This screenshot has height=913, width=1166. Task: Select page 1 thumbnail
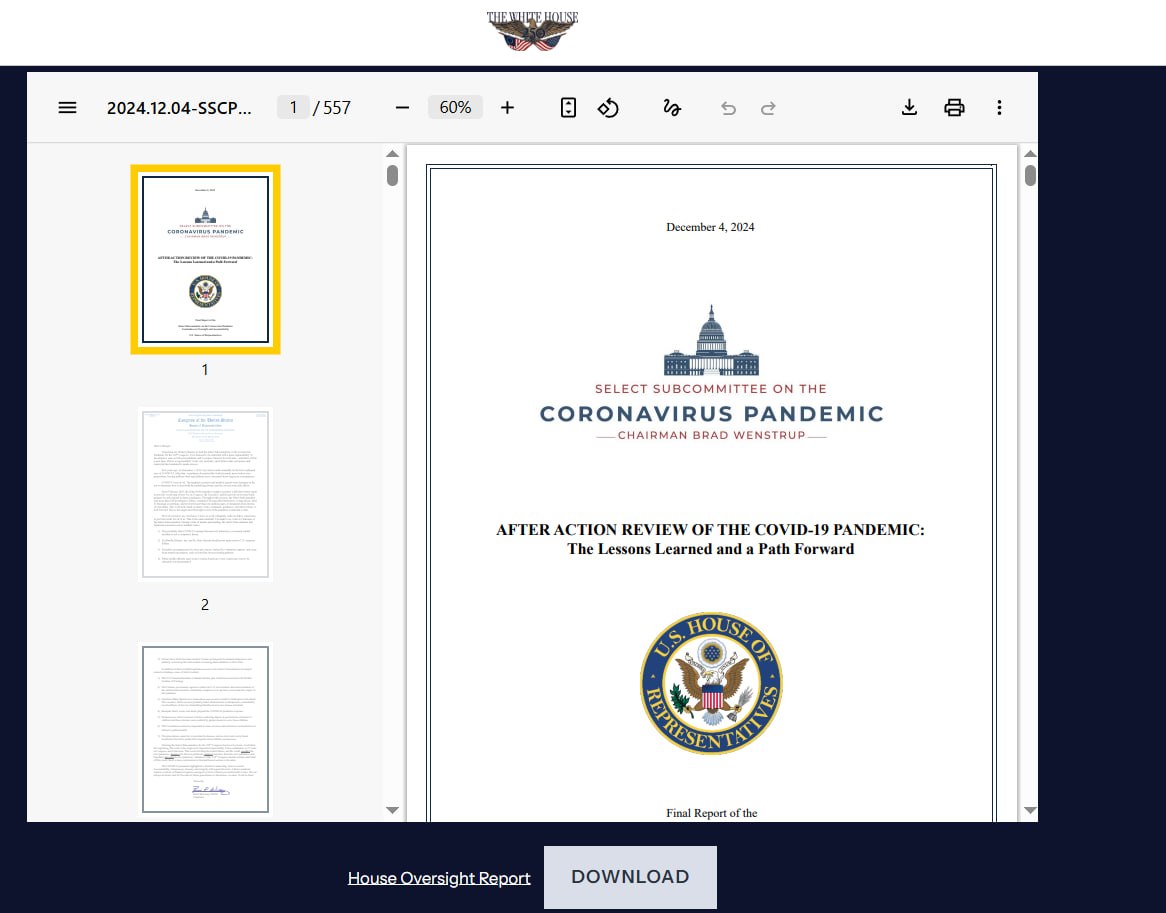click(x=205, y=259)
